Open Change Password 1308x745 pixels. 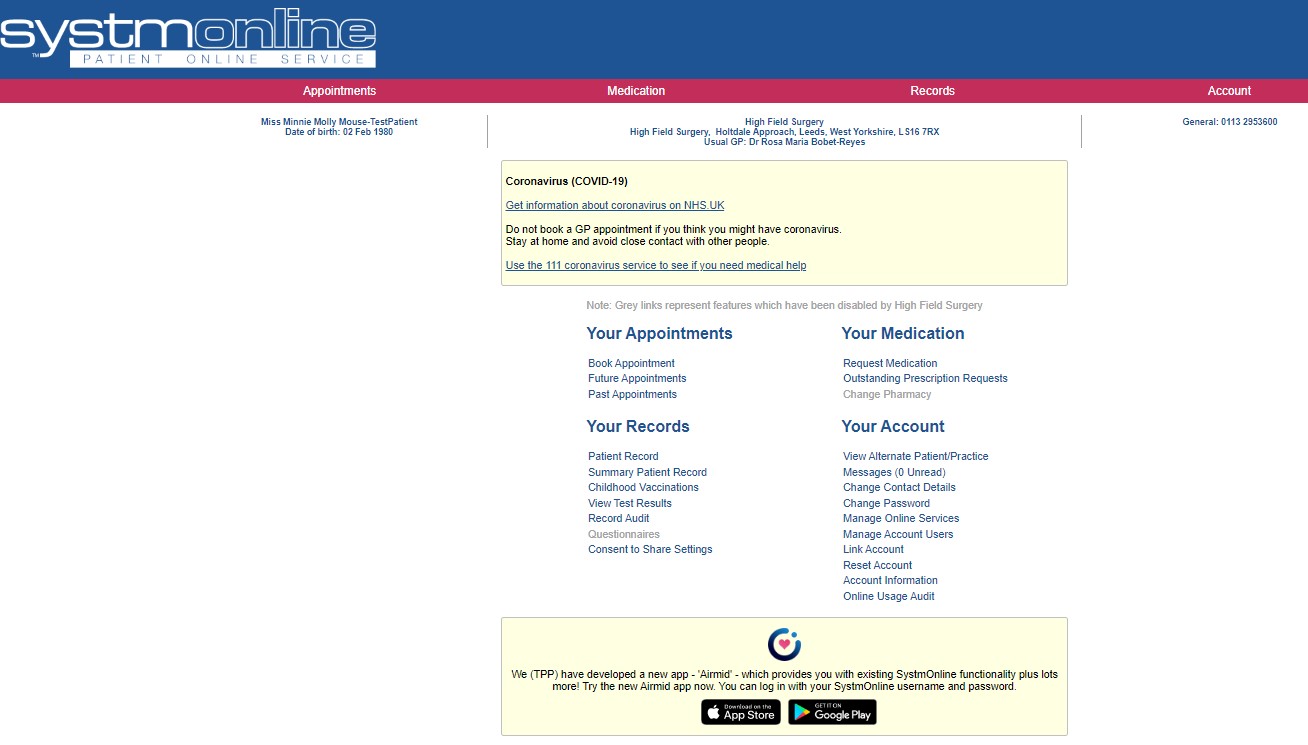886,502
